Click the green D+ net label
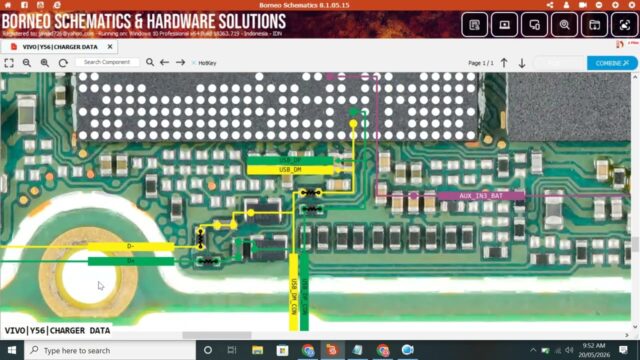Viewport: 640px width, 360px height. (x=131, y=260)
